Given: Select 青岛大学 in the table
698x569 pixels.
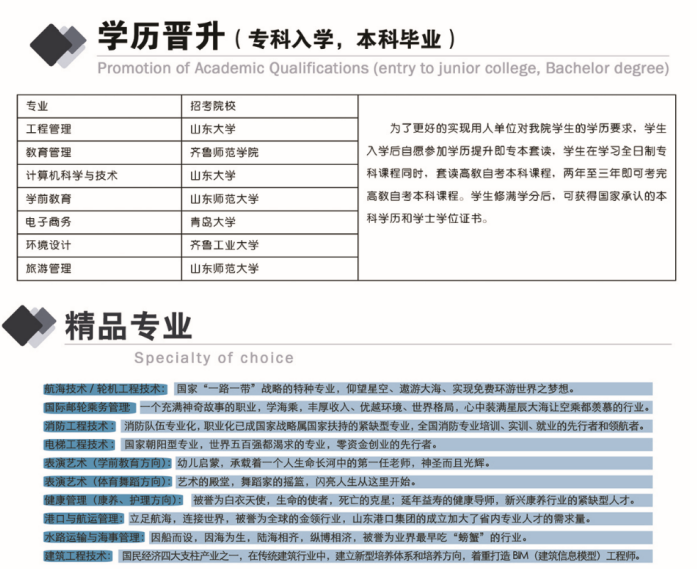Looking at the screenshot, I should (x=213, y=222).
